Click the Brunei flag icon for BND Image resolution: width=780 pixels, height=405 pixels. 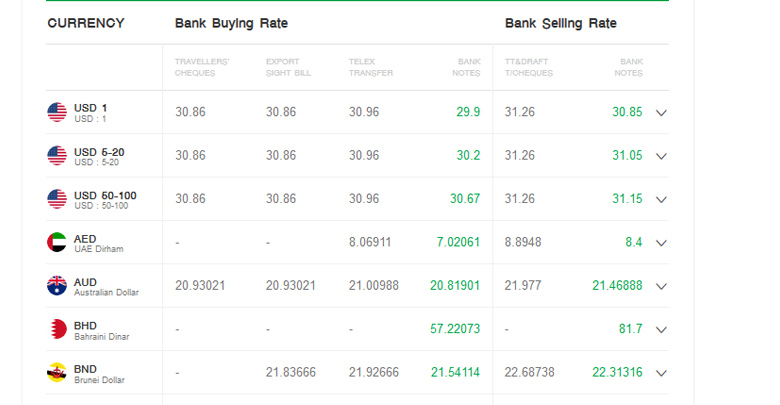point(57,372)
